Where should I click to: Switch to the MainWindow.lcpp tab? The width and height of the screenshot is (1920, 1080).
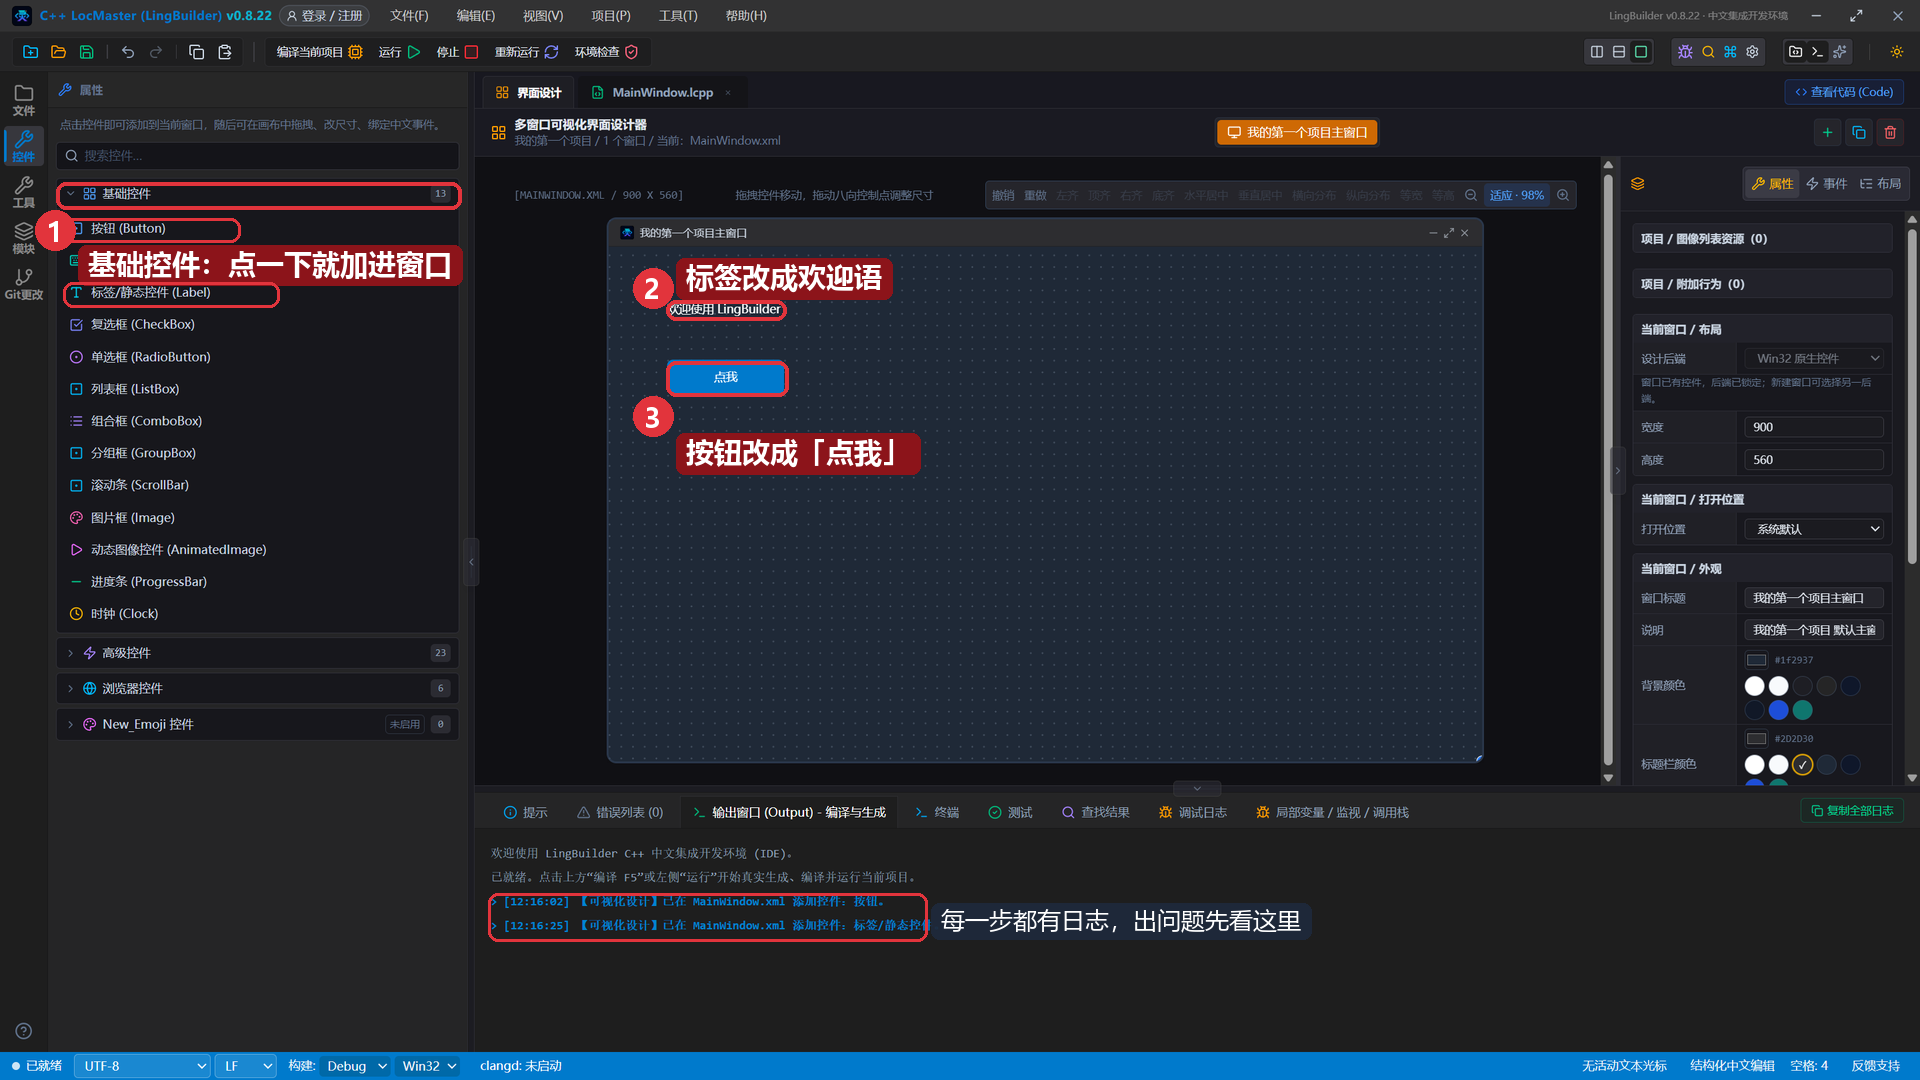click(662, 92)
